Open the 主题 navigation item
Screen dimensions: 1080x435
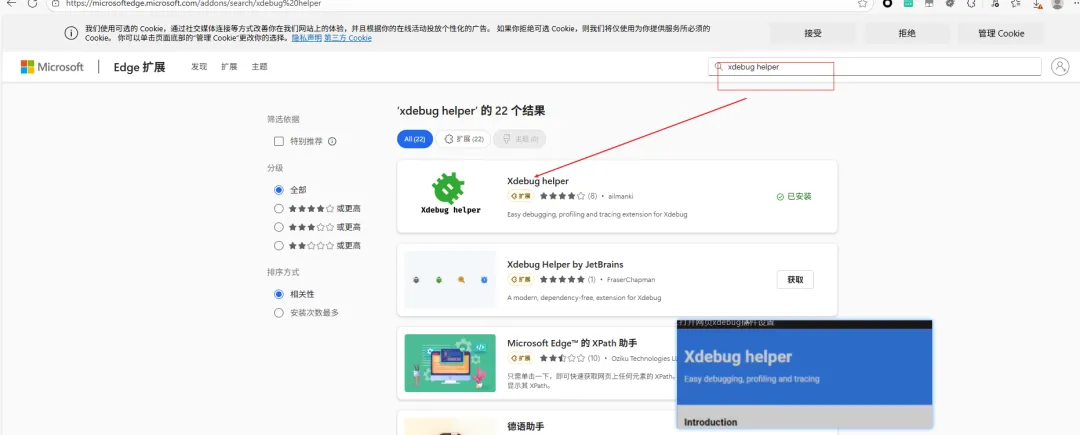(x=259, y=67)
